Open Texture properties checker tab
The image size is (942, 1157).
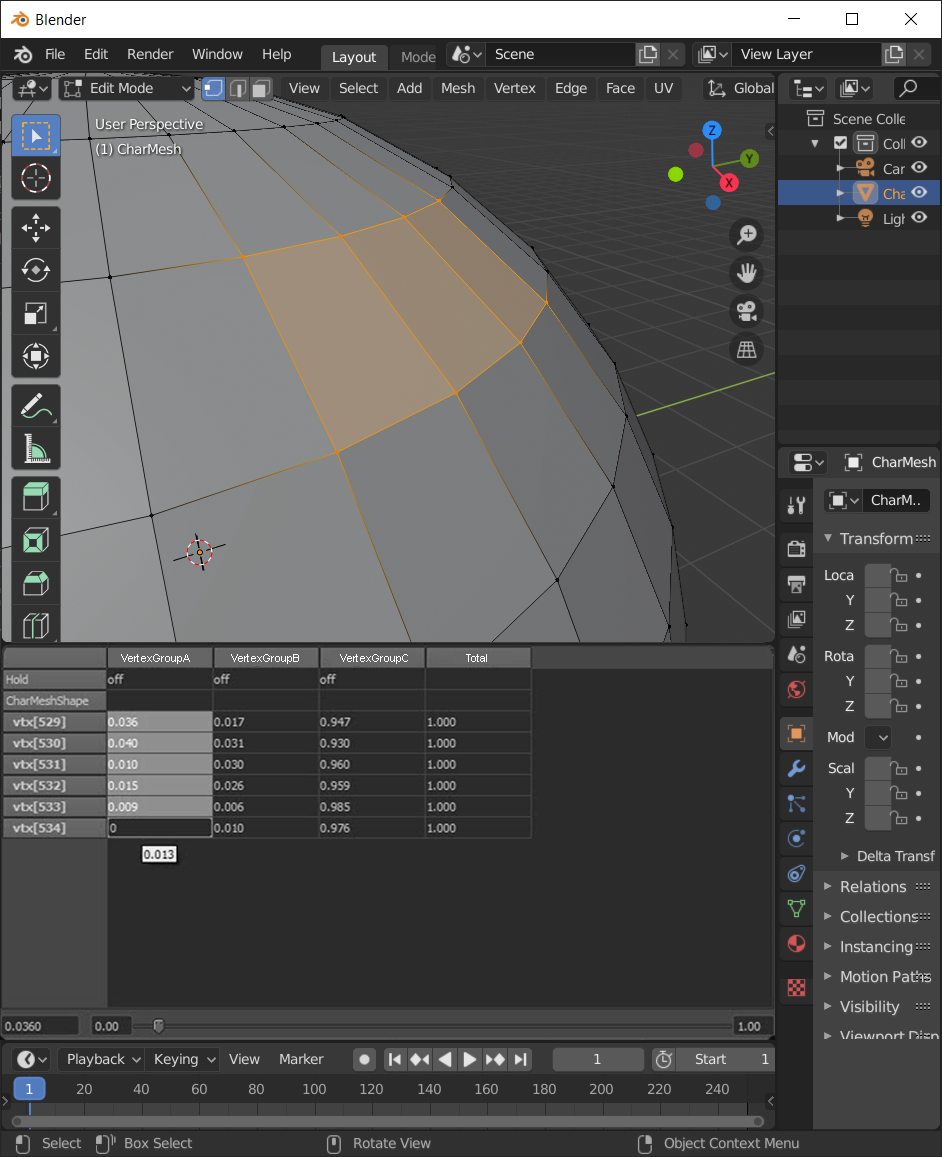tap(796, 987)
